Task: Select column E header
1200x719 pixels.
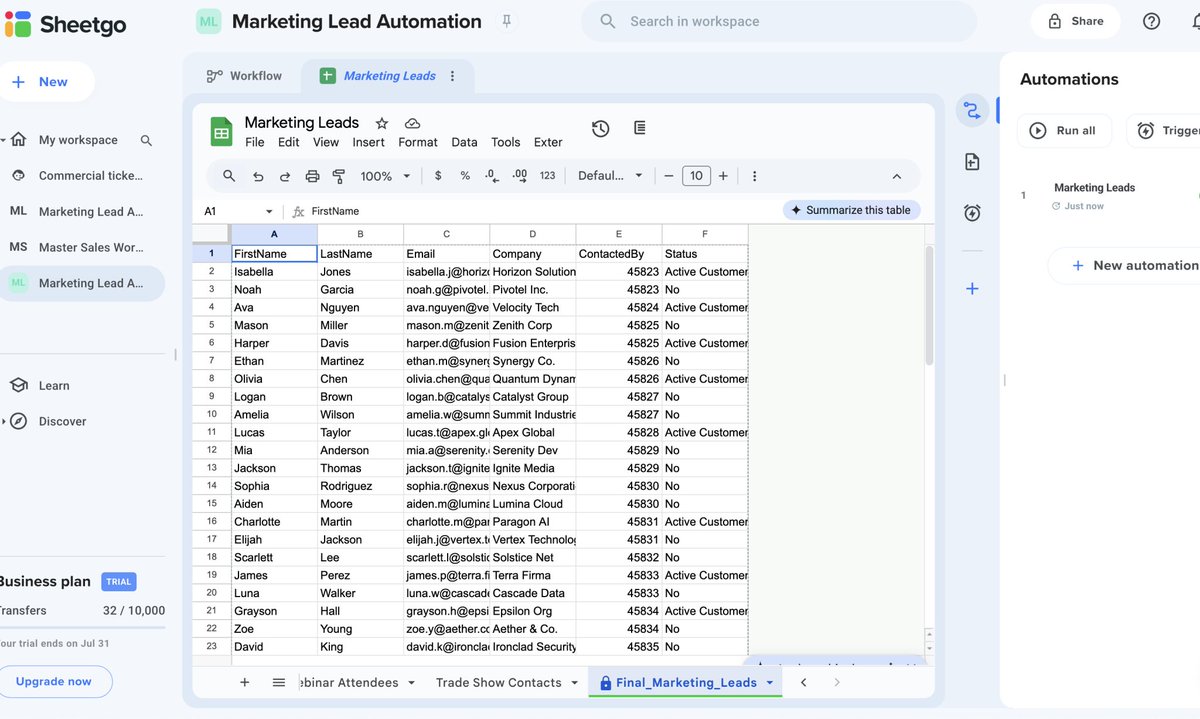Action: click(619, 234)
